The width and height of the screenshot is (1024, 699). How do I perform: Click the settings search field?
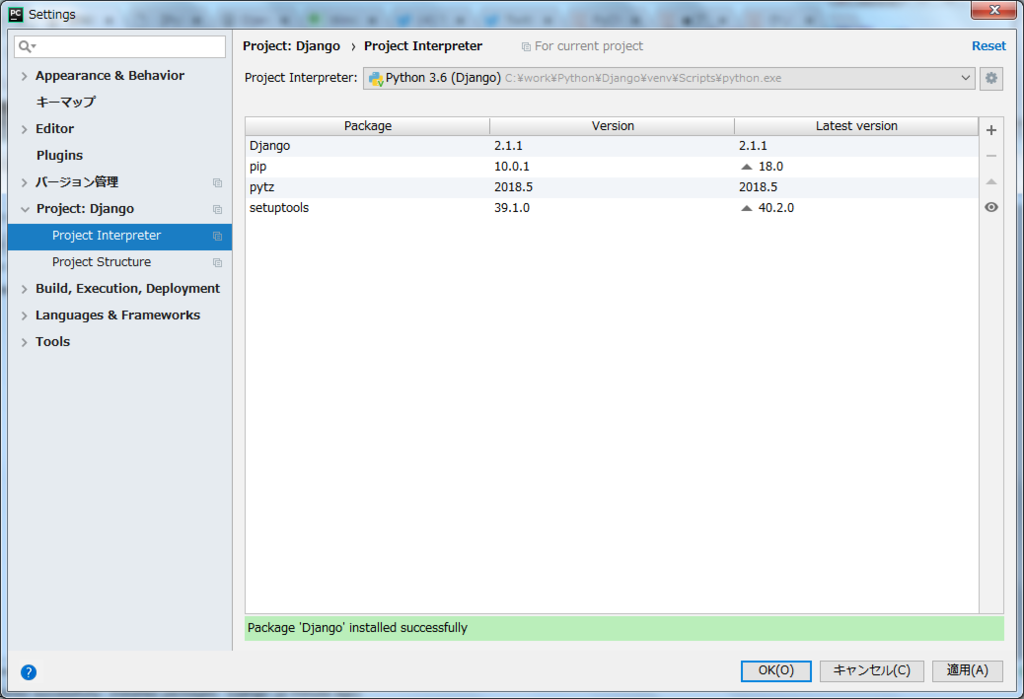(x=120, y=46)
